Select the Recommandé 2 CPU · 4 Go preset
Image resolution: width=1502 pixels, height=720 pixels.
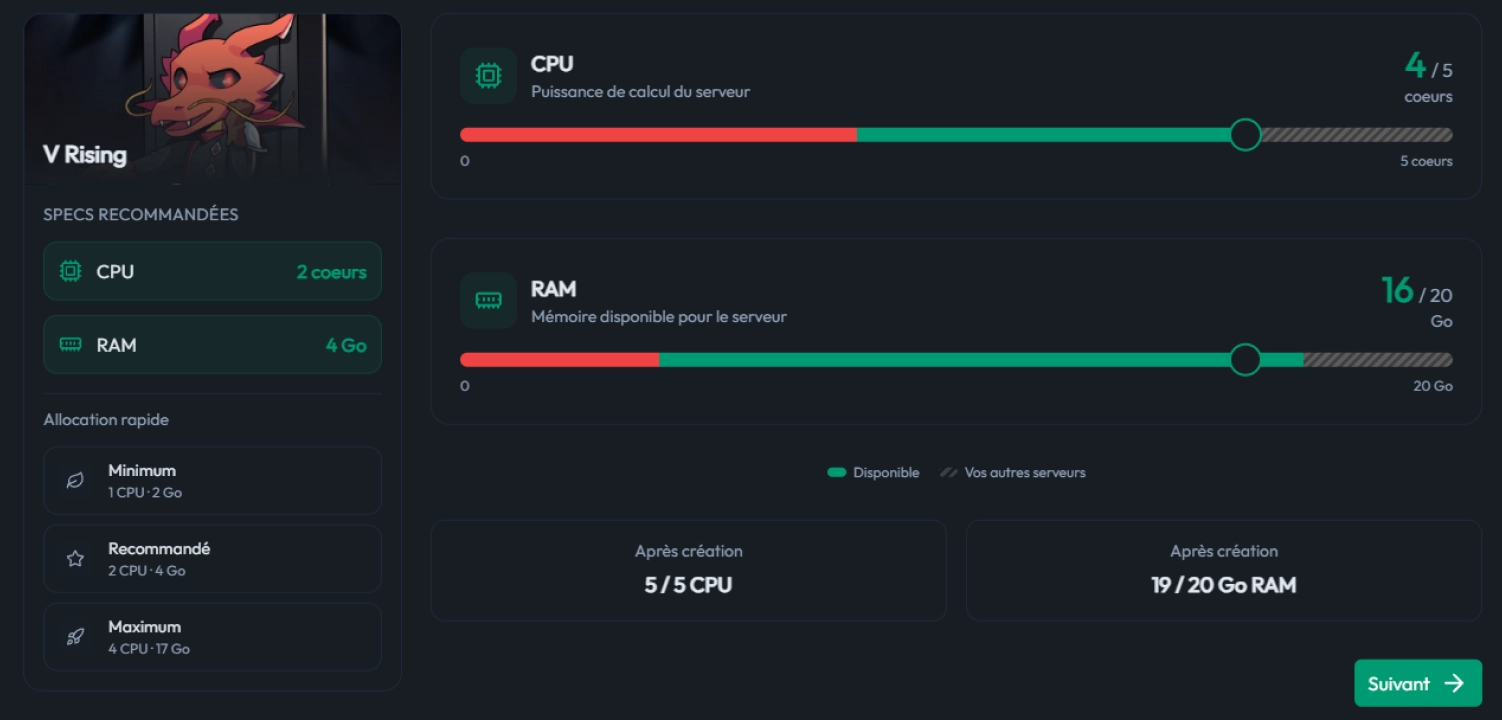[212, 559]
